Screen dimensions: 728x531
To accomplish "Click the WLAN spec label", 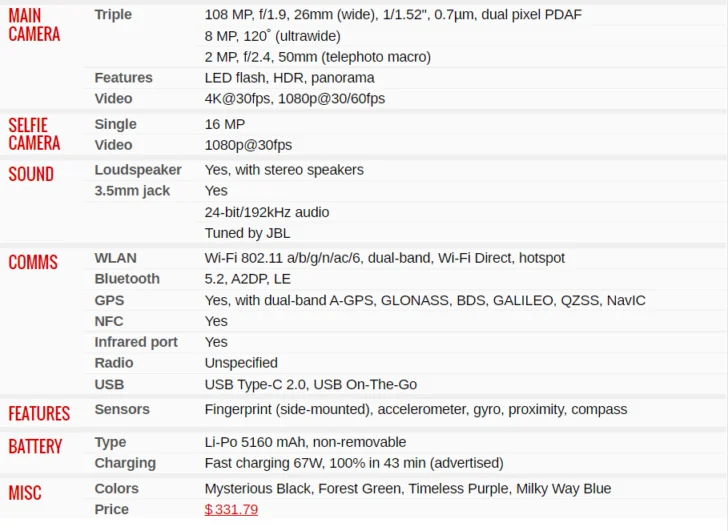I will coord(116,258).
